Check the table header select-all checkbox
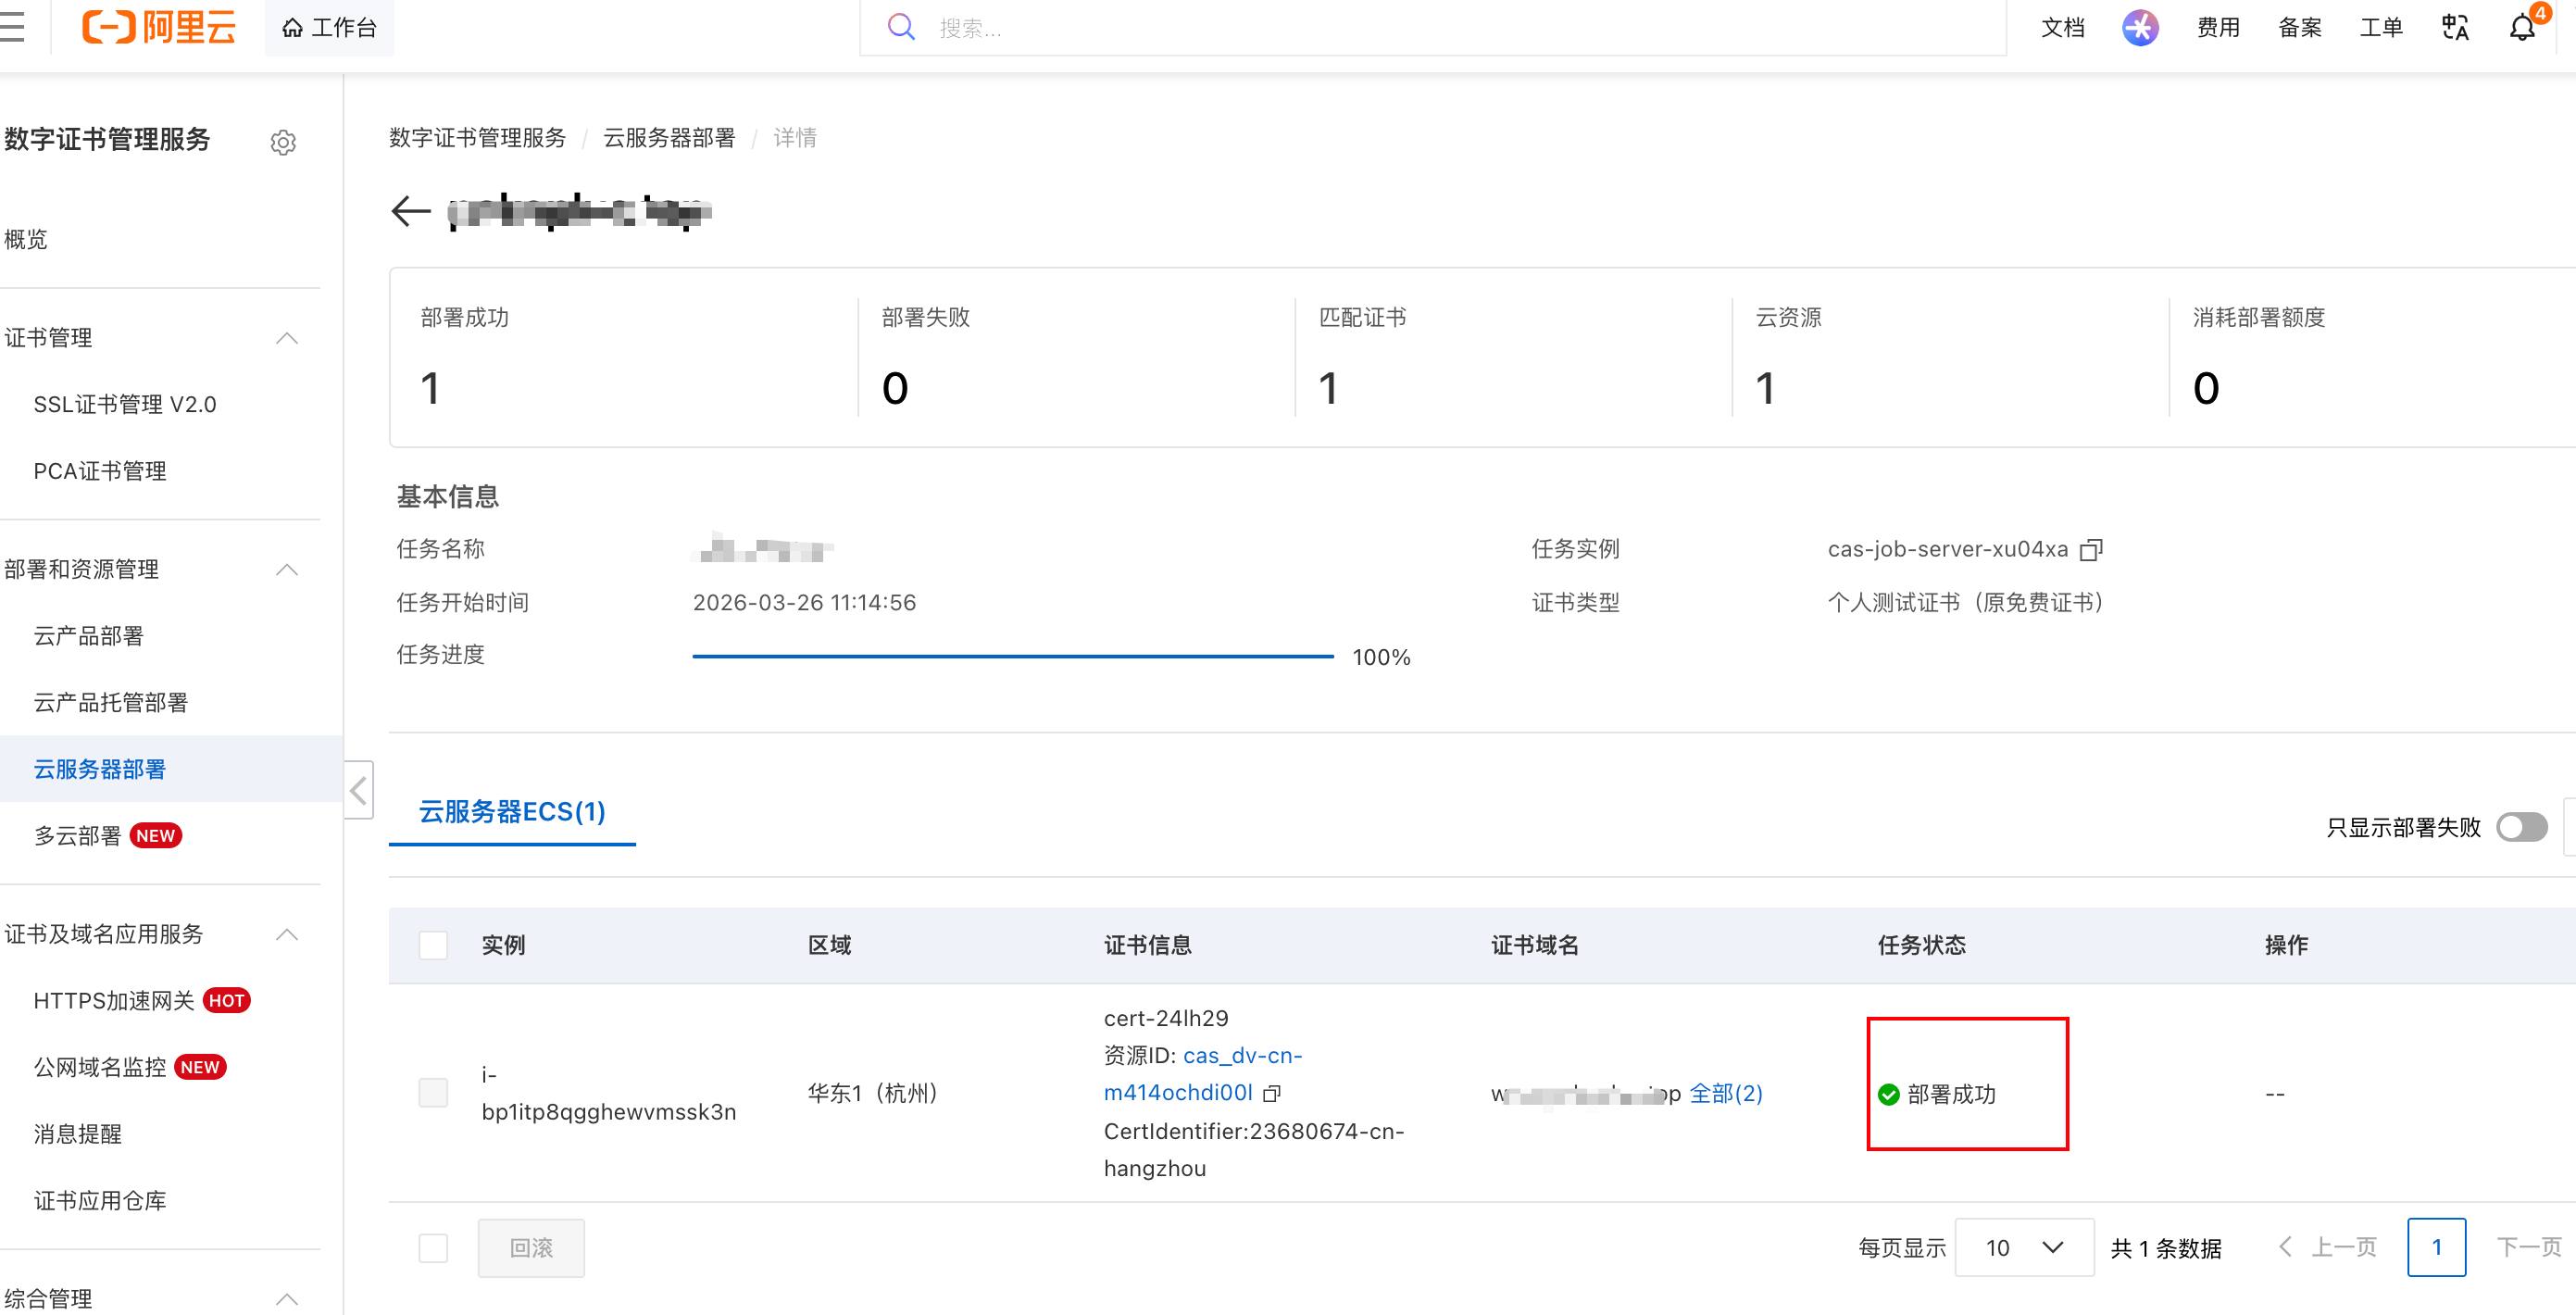 coord(433,945)
